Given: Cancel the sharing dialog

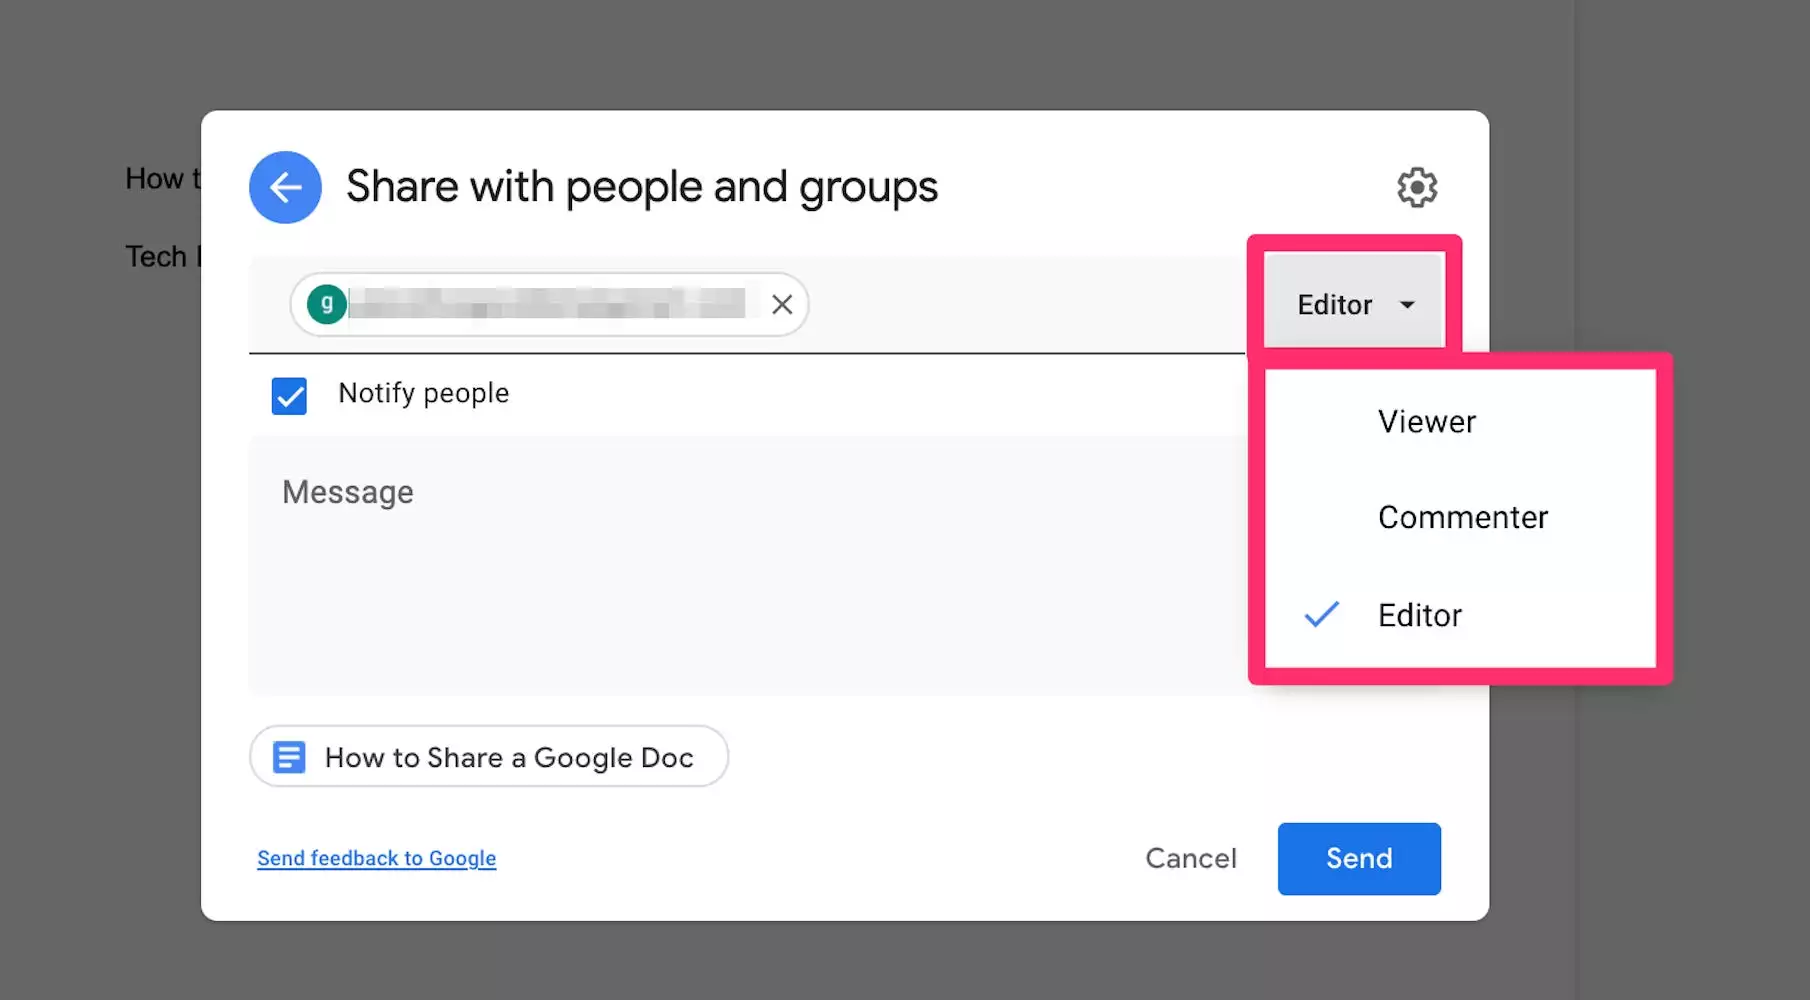Looking at the screenshot, I should click(1190, 858).
